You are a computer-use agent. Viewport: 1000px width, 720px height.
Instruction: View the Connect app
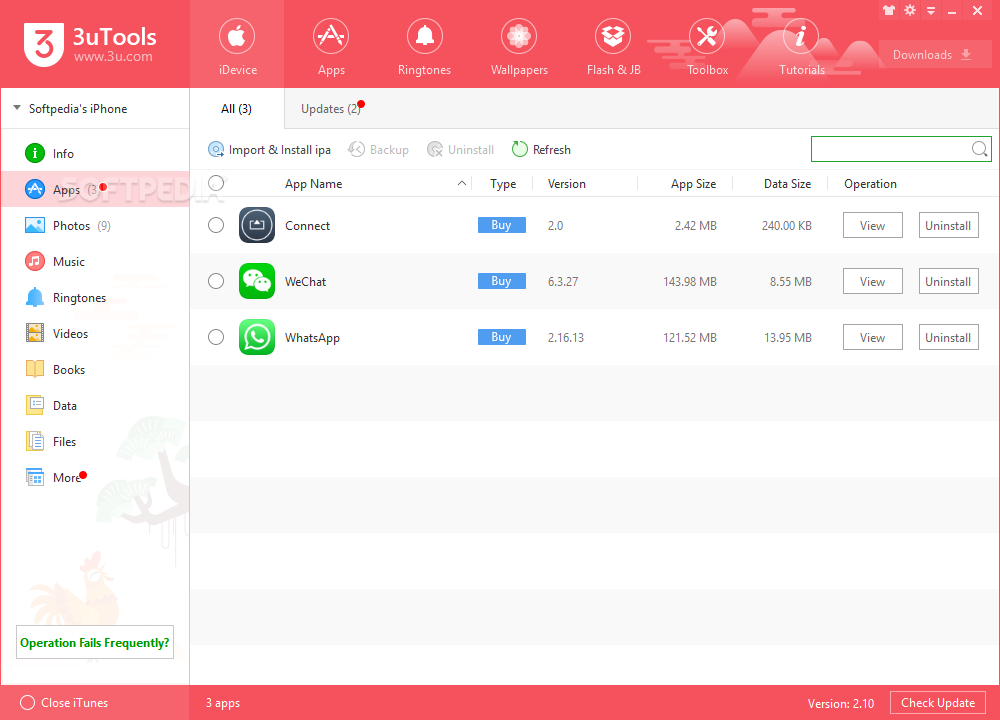pyautogui.click(x=872, y=225)
